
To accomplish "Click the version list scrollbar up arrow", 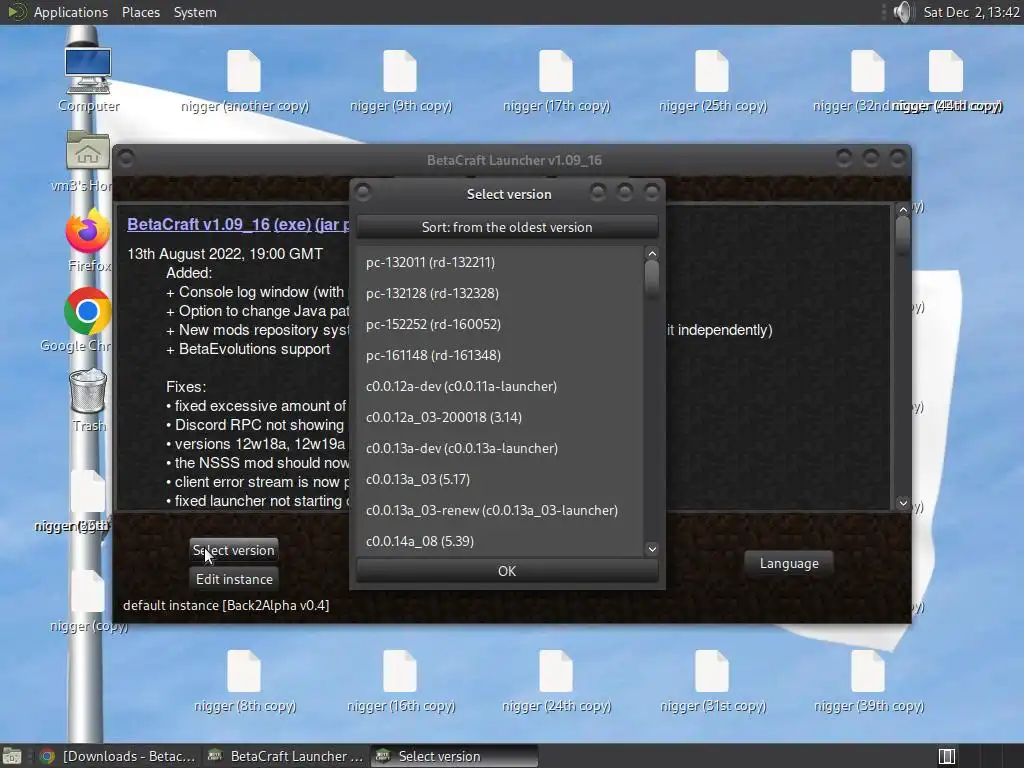I will pyautogui.click(x=652, y=253).
